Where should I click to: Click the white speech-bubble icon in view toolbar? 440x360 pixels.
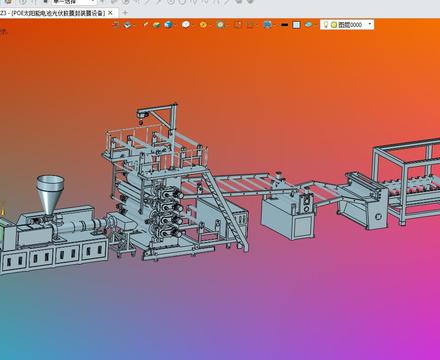(186, 24)
